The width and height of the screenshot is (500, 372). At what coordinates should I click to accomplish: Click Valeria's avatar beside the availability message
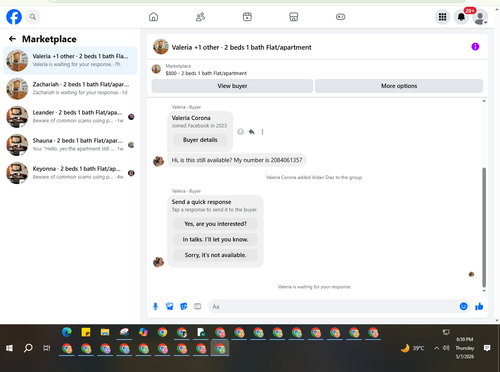coord(158,161)
